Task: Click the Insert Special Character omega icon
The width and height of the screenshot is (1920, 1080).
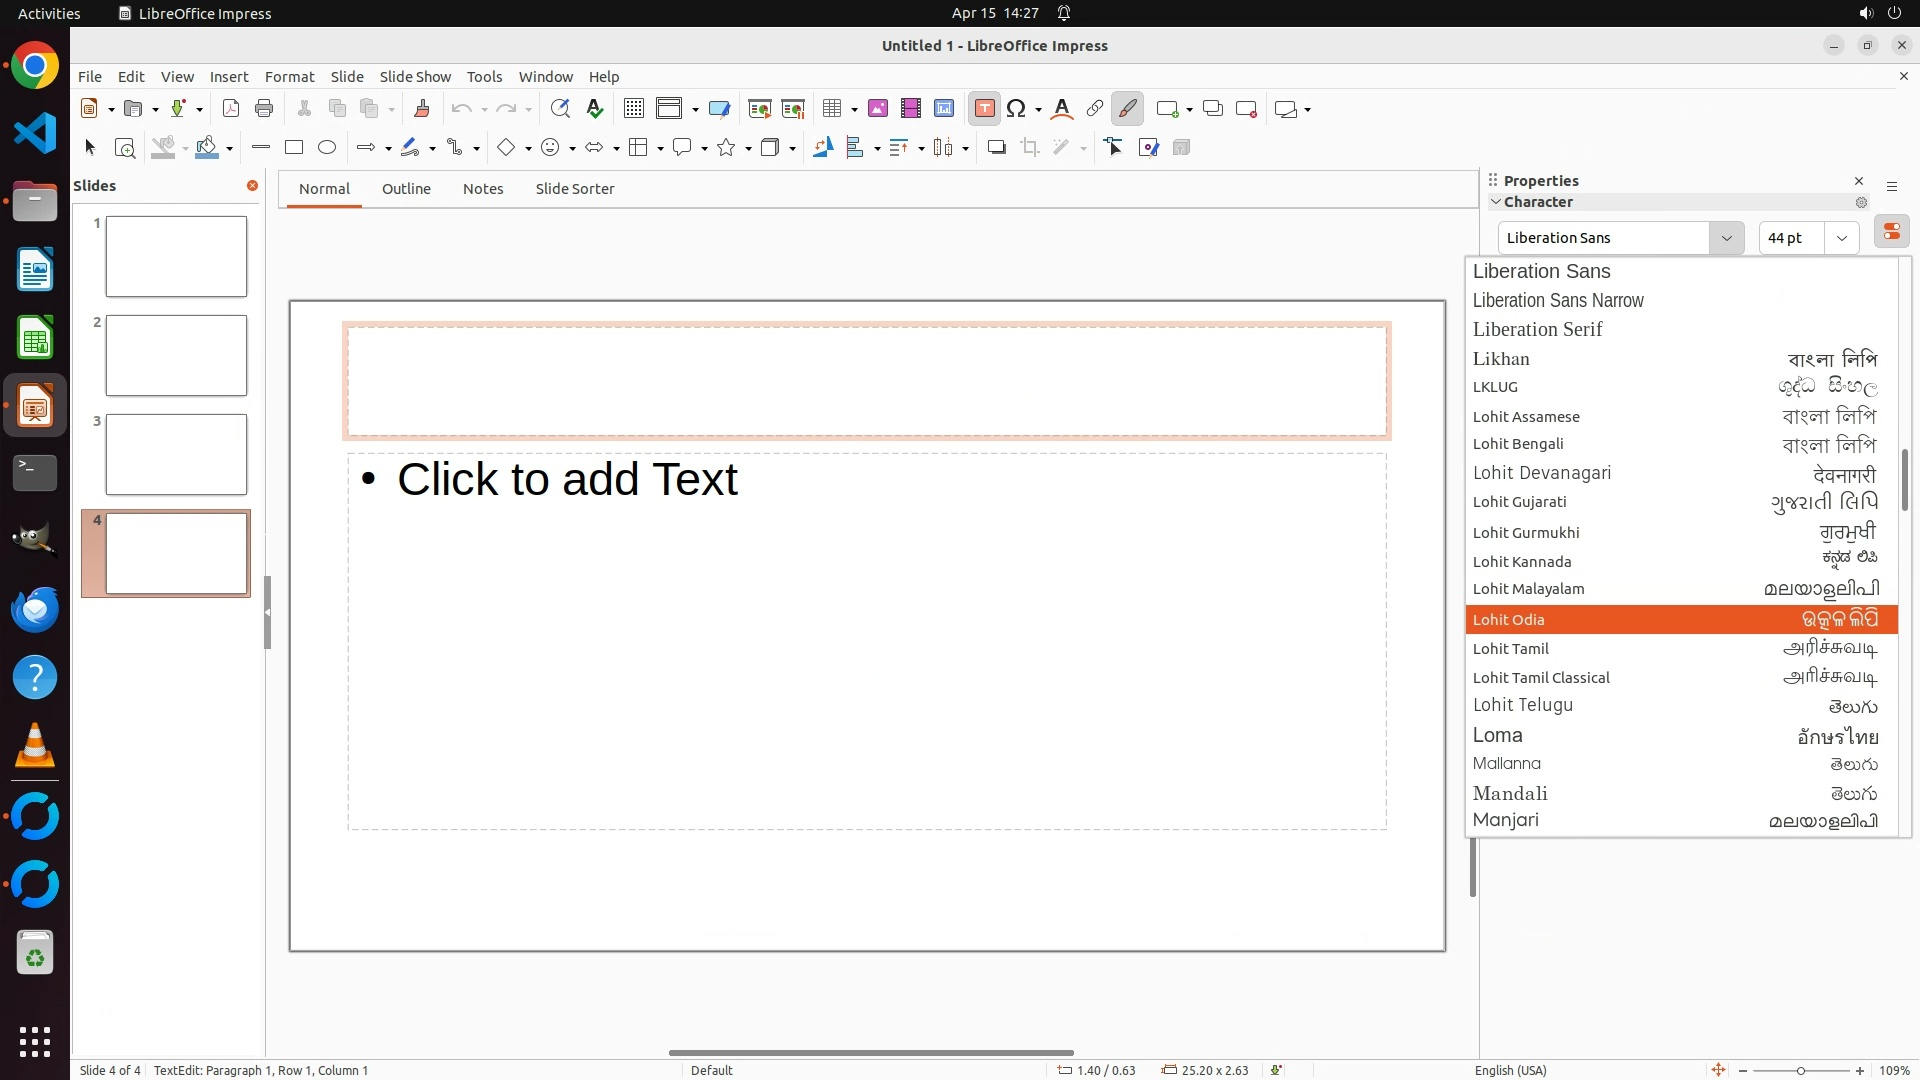Action: coord(1016,109)
